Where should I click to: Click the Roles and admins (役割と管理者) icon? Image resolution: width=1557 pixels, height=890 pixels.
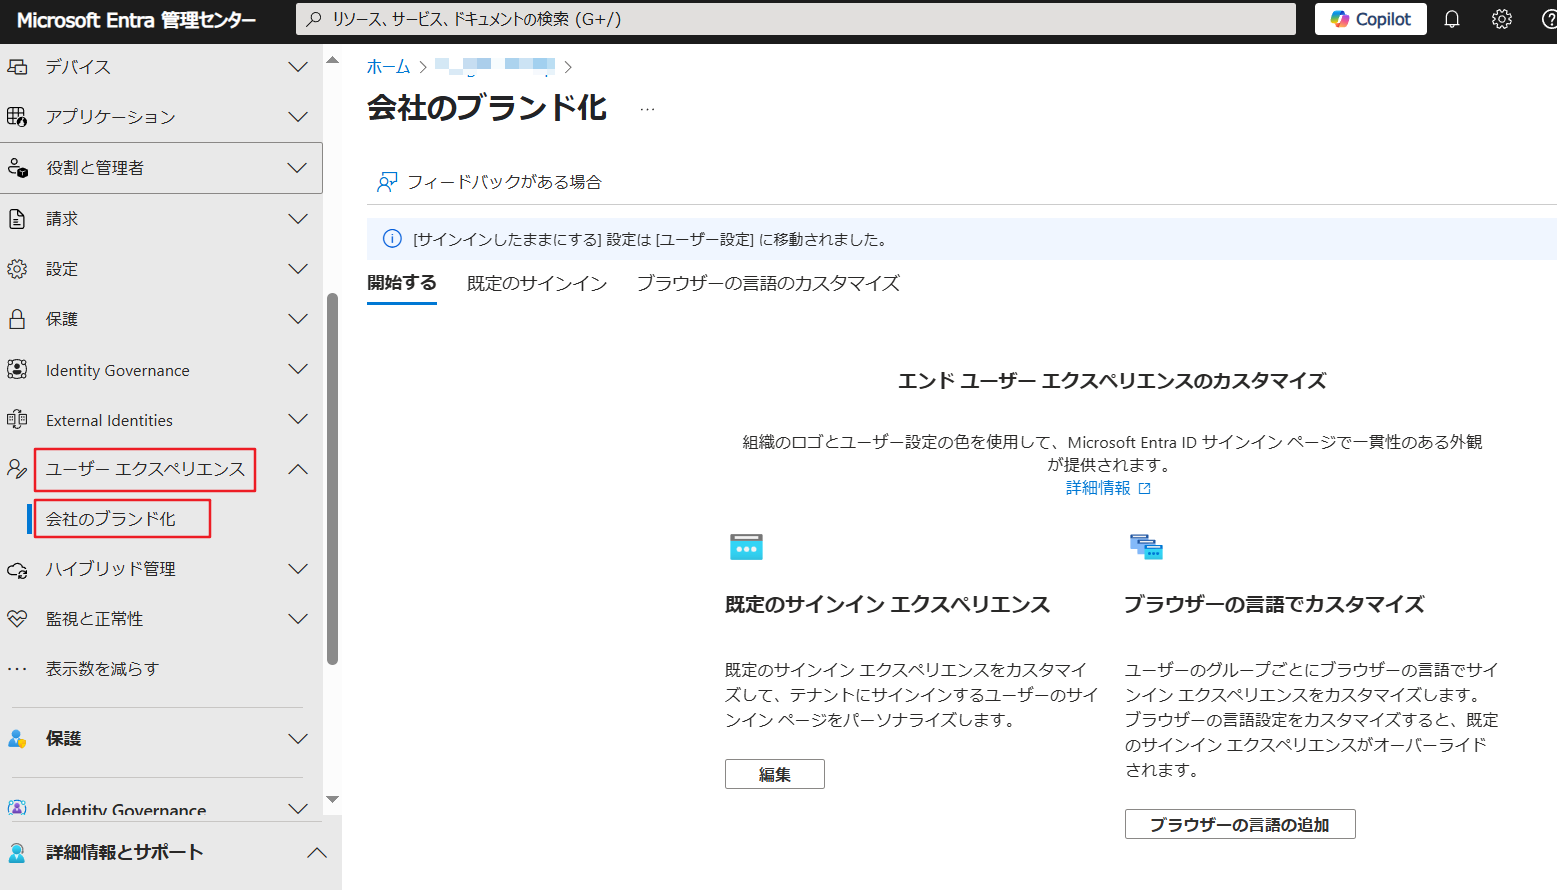(17, 168)
